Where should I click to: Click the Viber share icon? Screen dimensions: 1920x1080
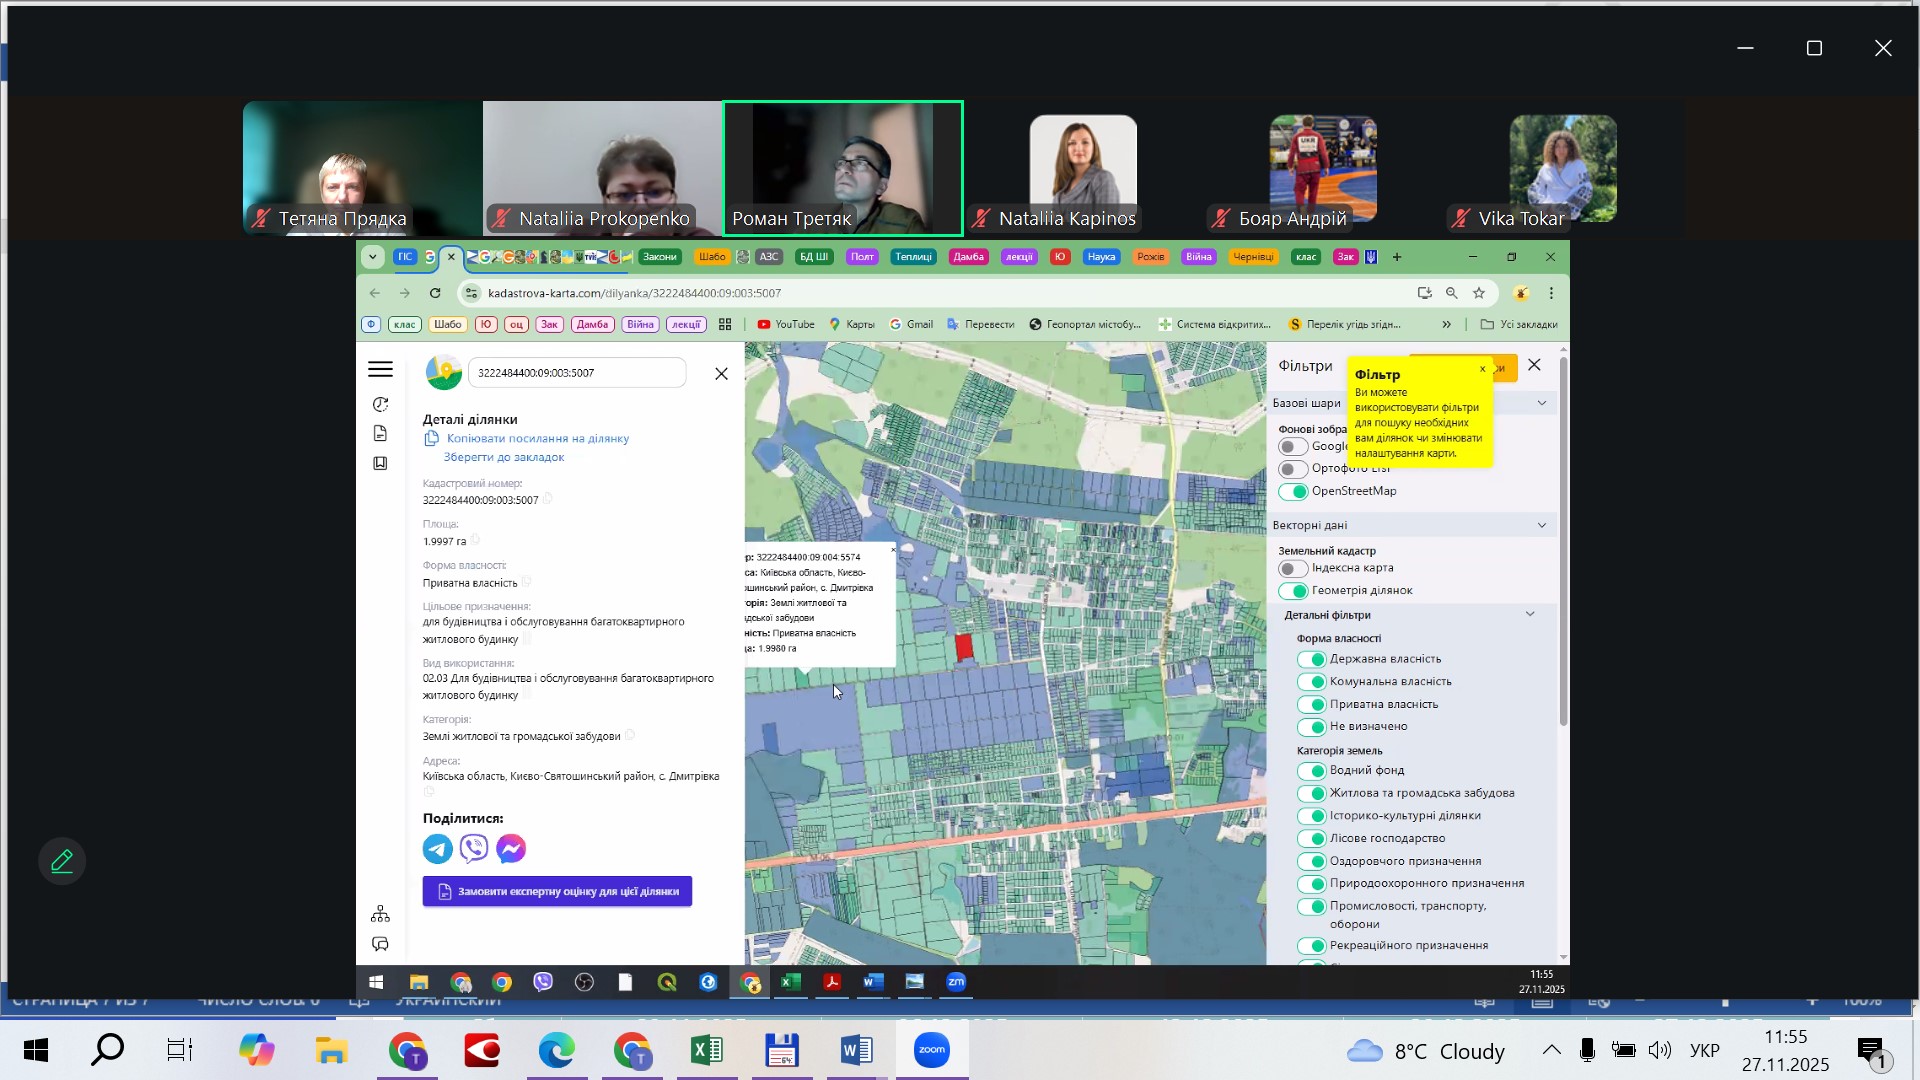point(474,849)
